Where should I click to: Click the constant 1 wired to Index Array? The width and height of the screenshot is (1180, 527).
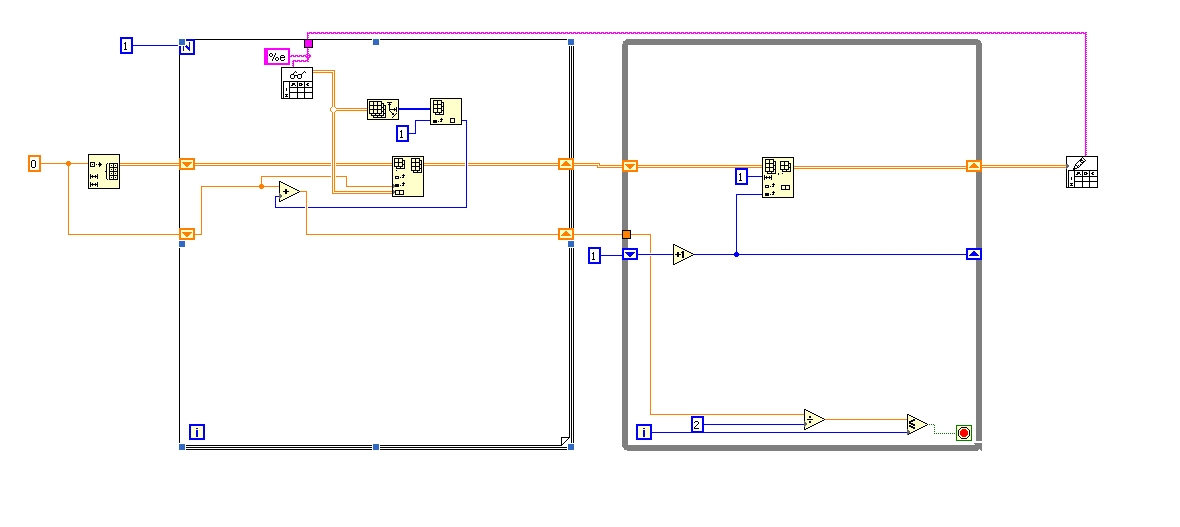(403, 134)
